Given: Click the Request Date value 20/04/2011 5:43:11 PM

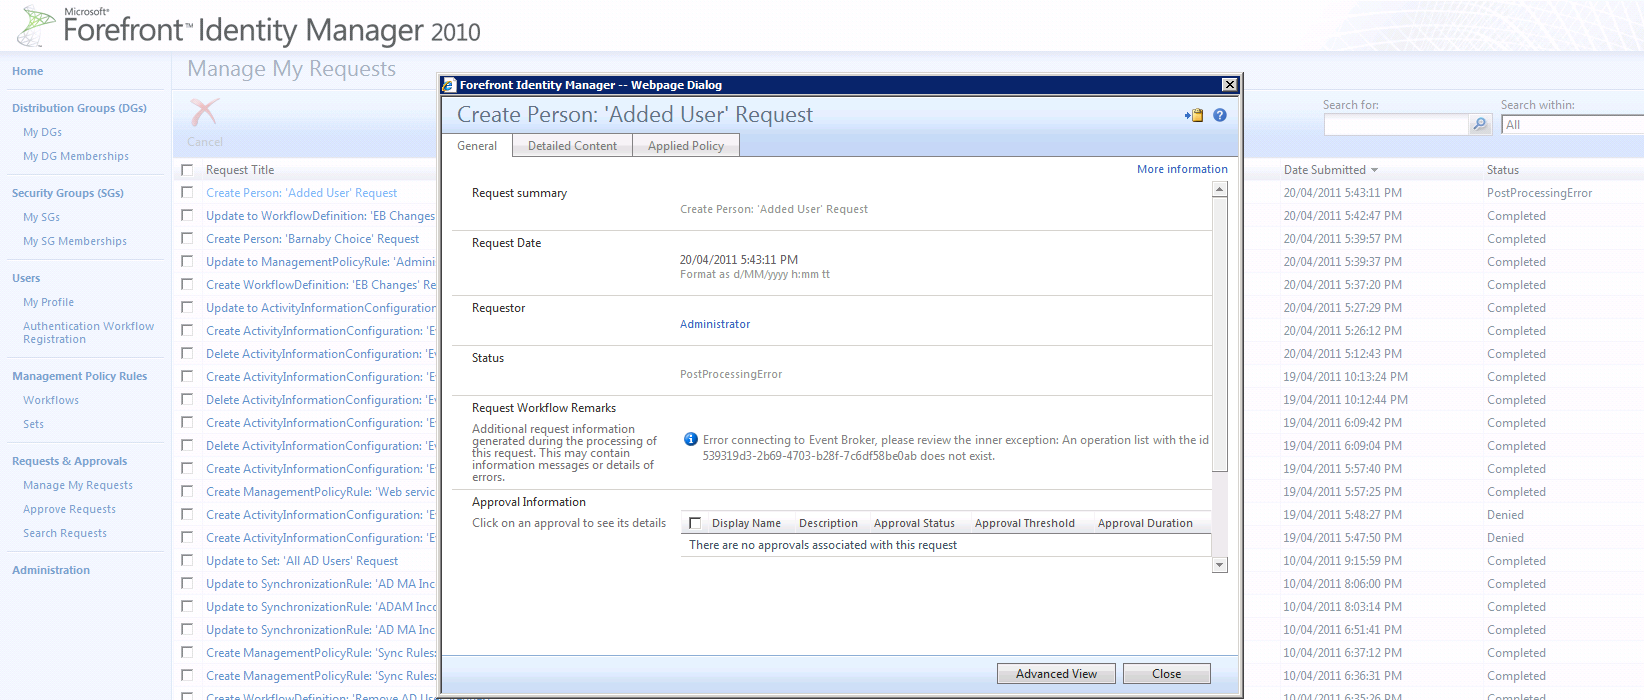Looking at the screenshot, I should tap(739, 260).
